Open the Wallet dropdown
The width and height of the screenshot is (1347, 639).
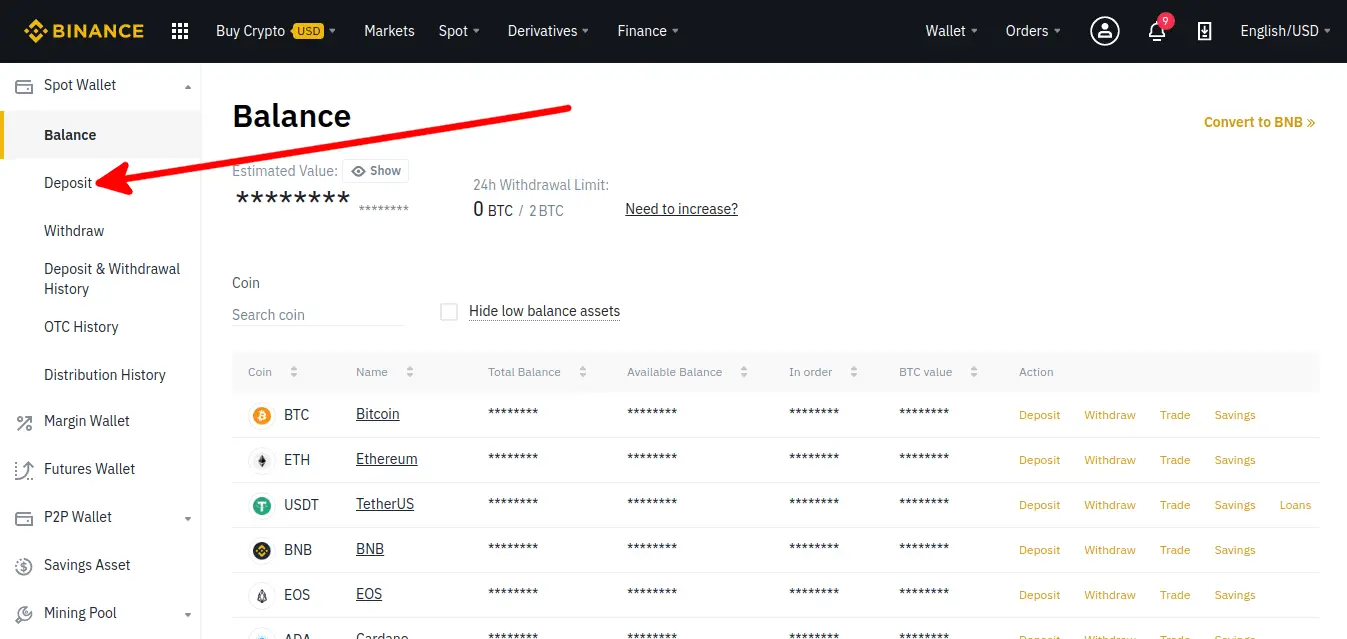tap(952, 31)
